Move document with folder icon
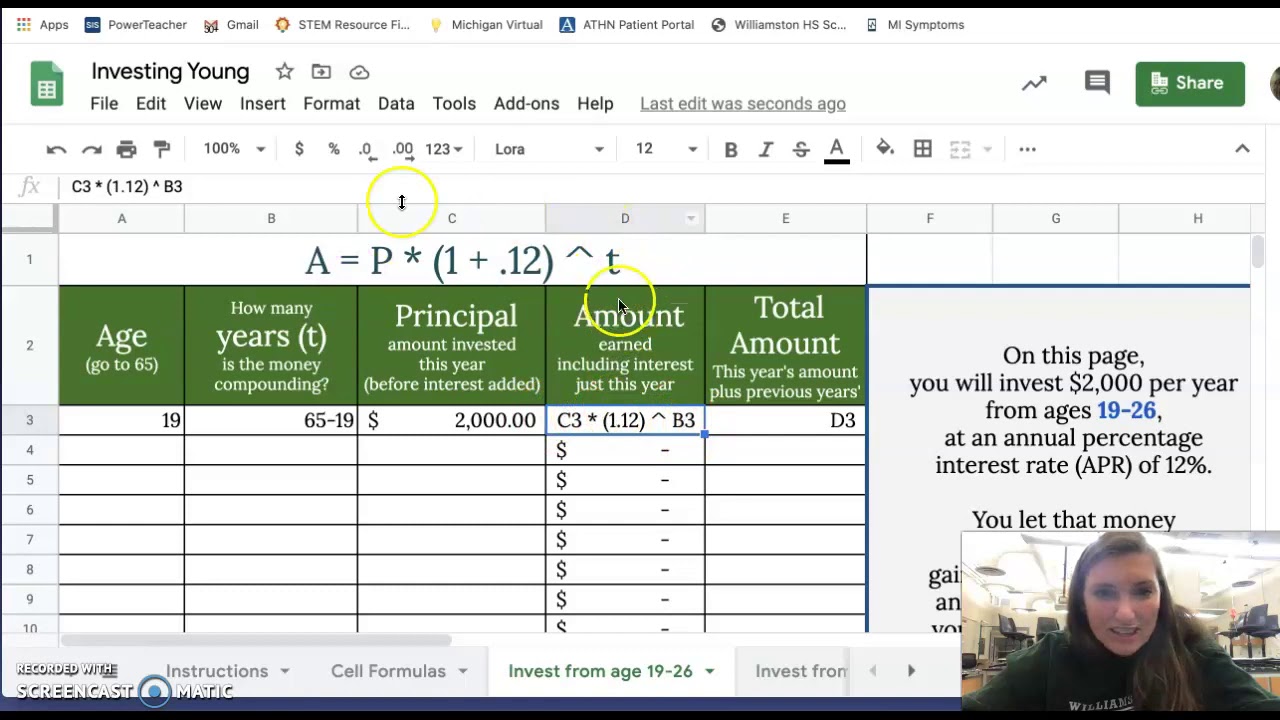This screenshot has width=1280, height=720. pyautogui.click(x=321, y=71)
